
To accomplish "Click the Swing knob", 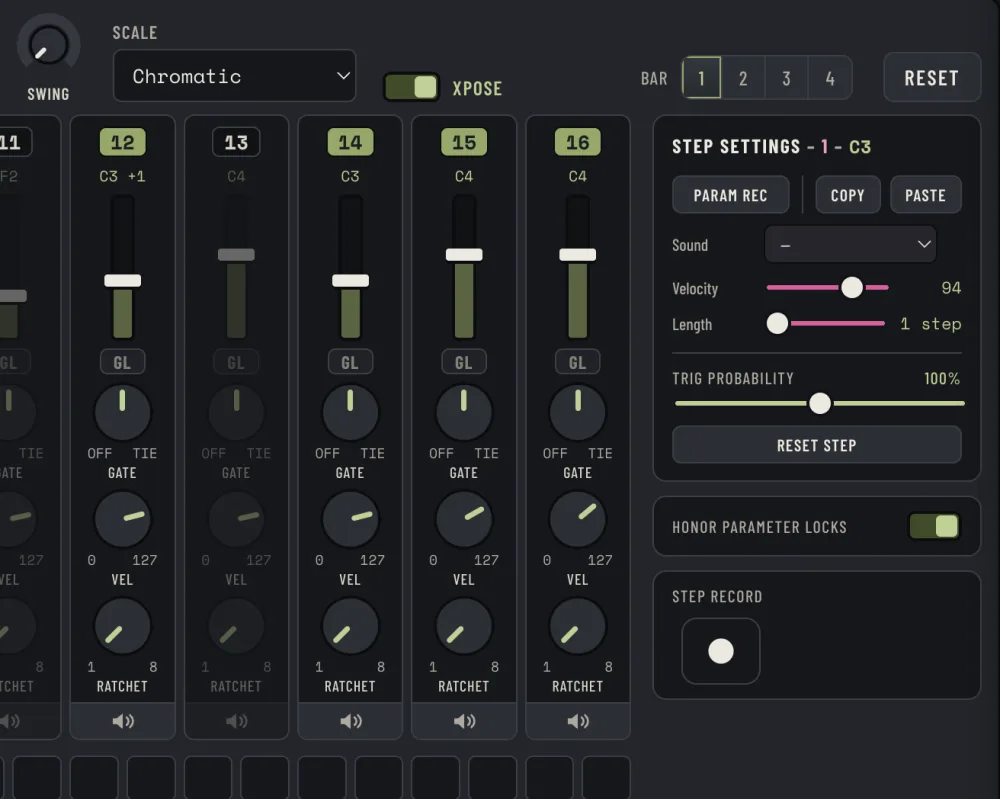I will point(48,46).
